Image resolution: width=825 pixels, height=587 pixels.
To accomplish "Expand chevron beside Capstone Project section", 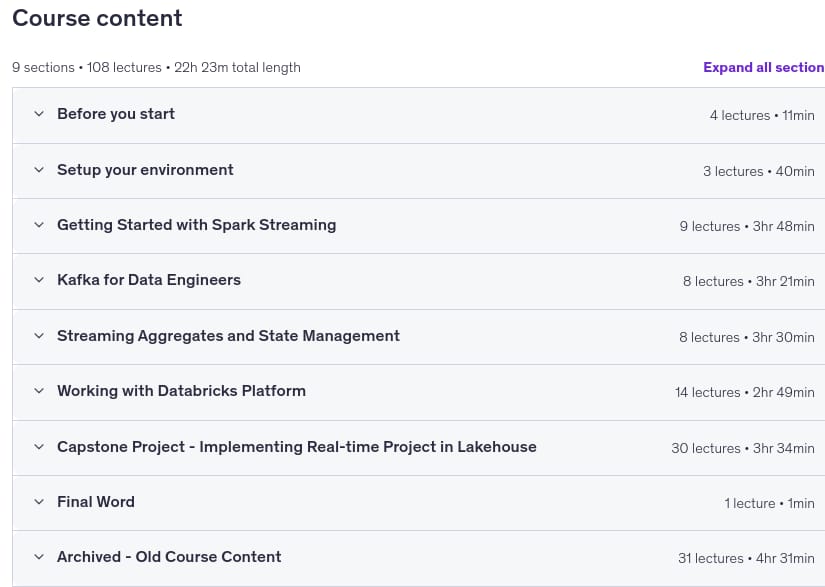I will pyautogui.click(x=39, y=447).
